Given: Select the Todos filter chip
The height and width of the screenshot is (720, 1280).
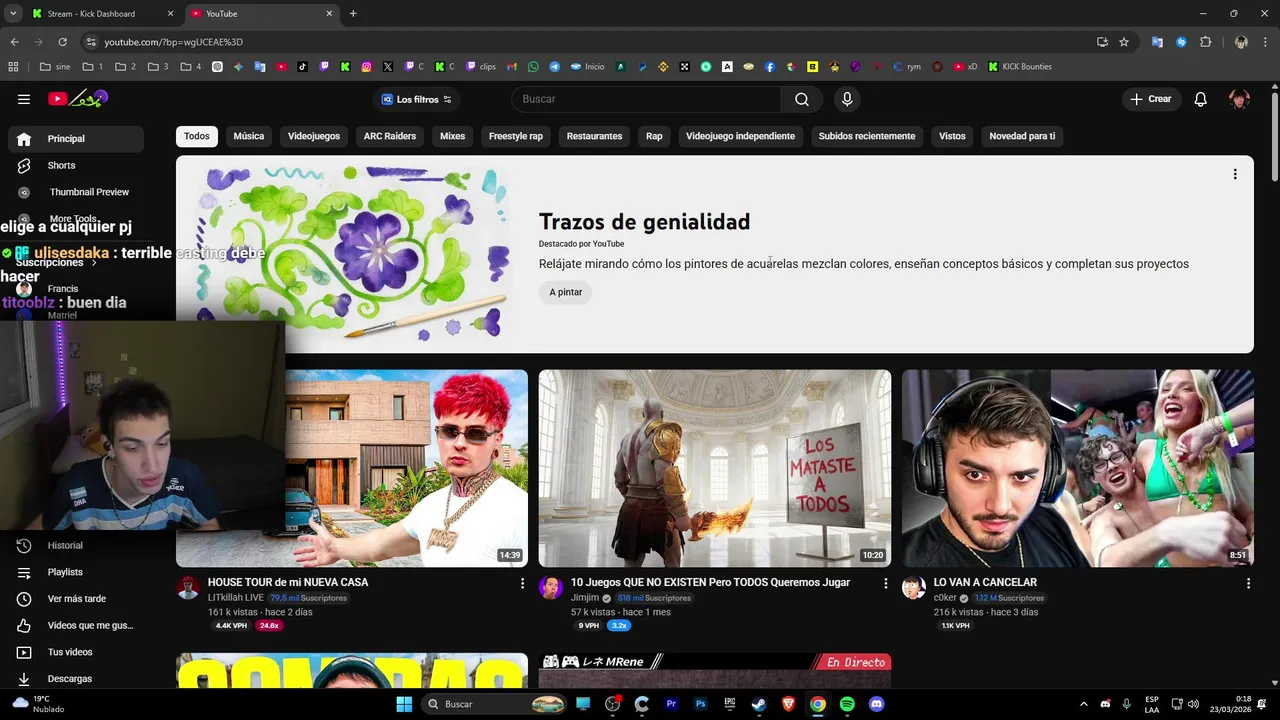Looking at the screenshot, I should pyautogui.click(x=197, y=136).
